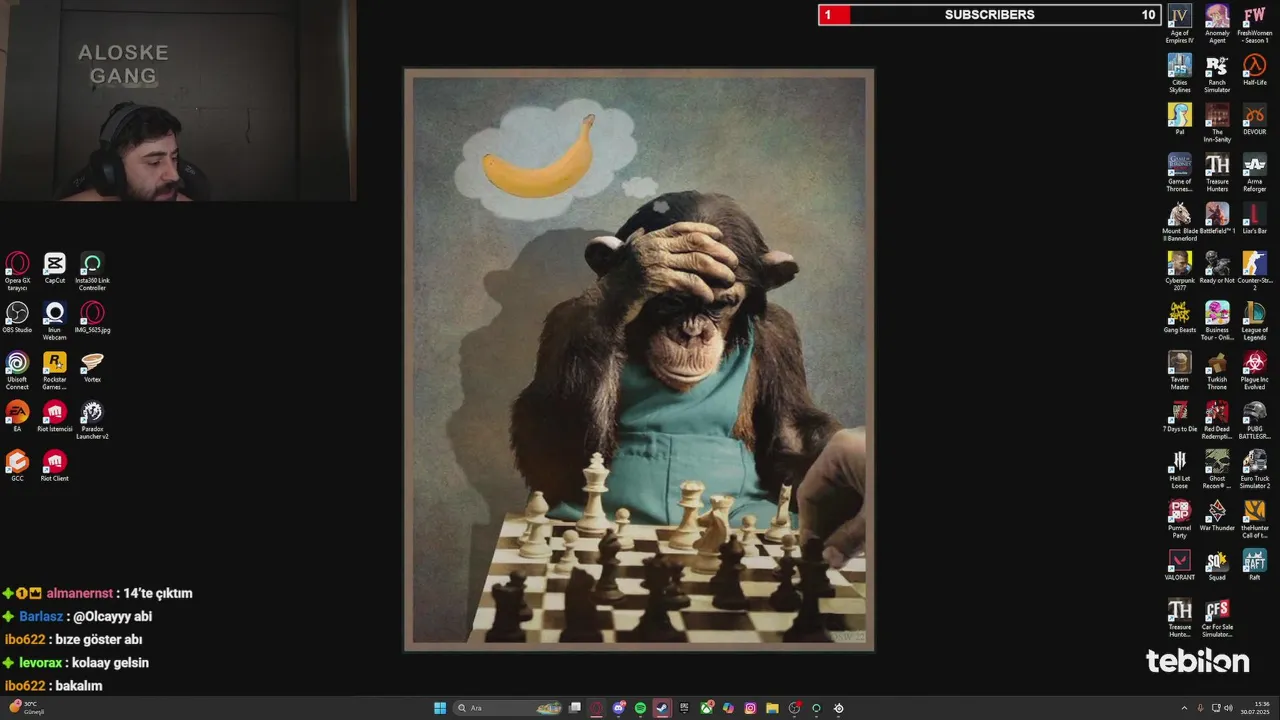1280x720 pixels.
Task: Select the Gang Beasts desktop icon
Action: click(x=1180, y=317)
